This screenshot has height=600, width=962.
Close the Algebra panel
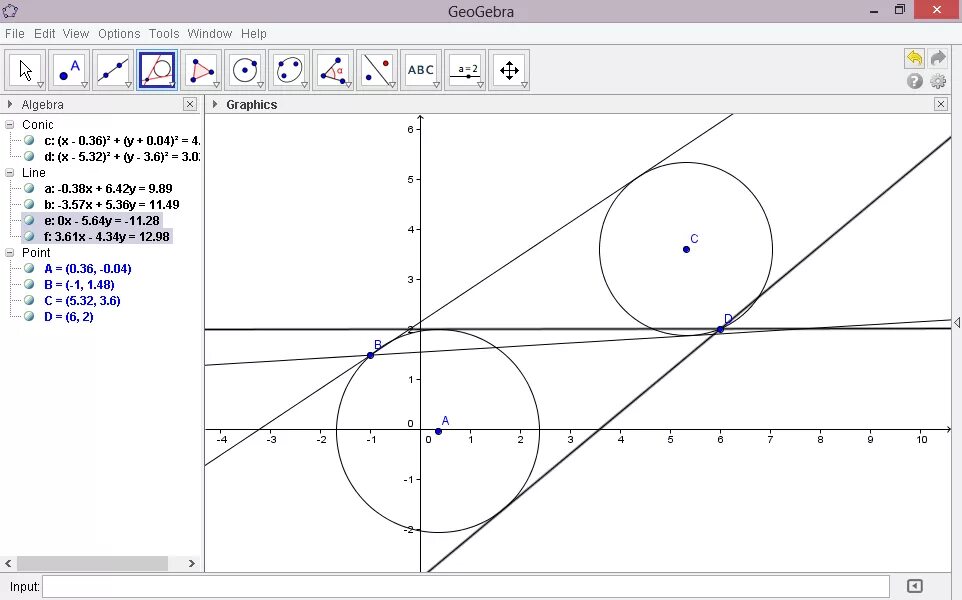click(190, 104)
